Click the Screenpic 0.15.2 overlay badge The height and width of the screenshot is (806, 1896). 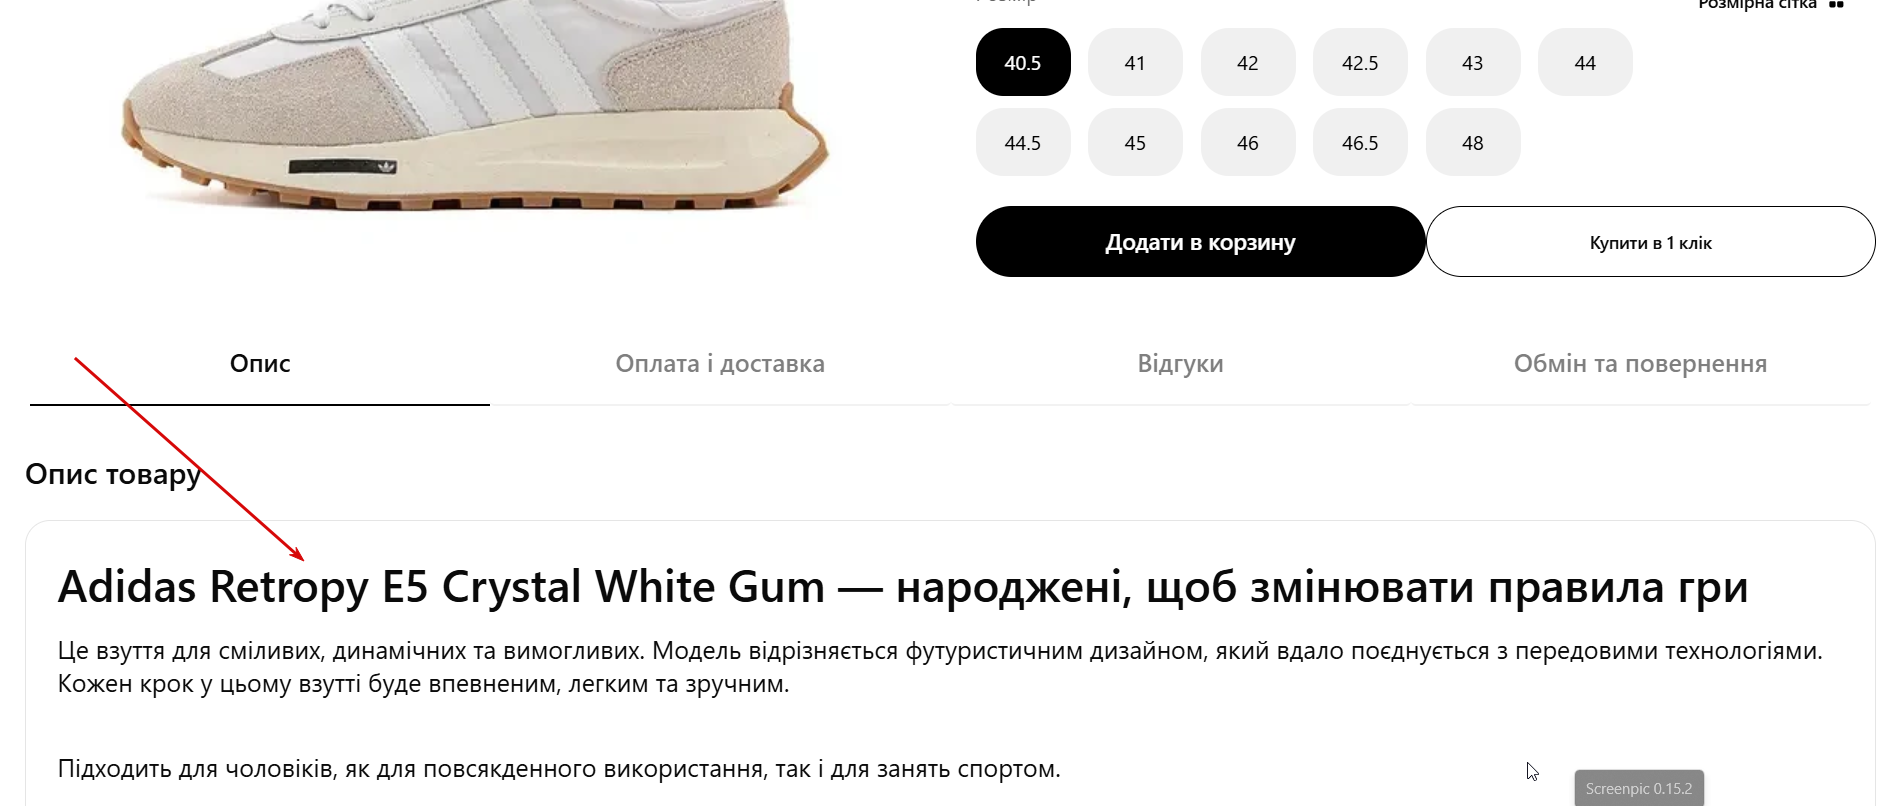[1638, 788]
